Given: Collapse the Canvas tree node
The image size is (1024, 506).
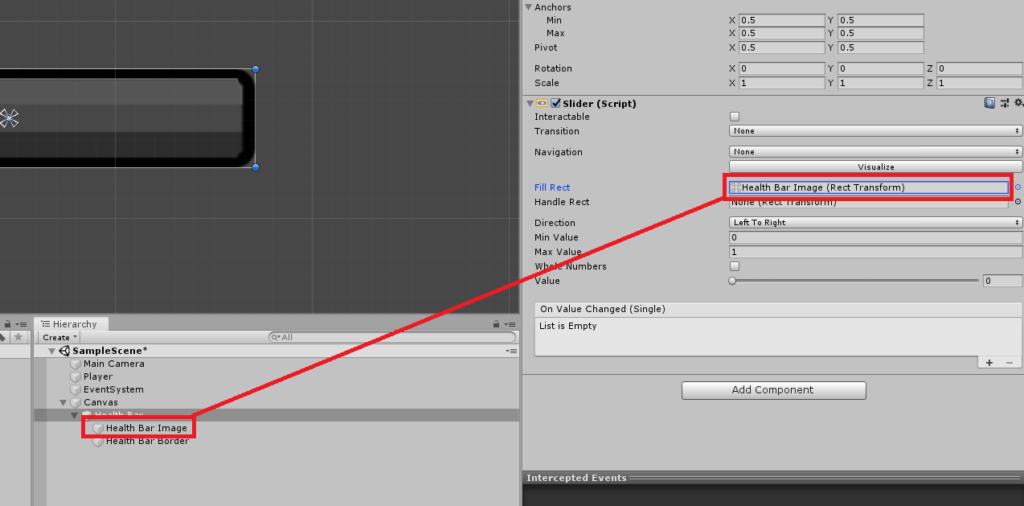Looking at the screenshot, I should pos(63,402).
